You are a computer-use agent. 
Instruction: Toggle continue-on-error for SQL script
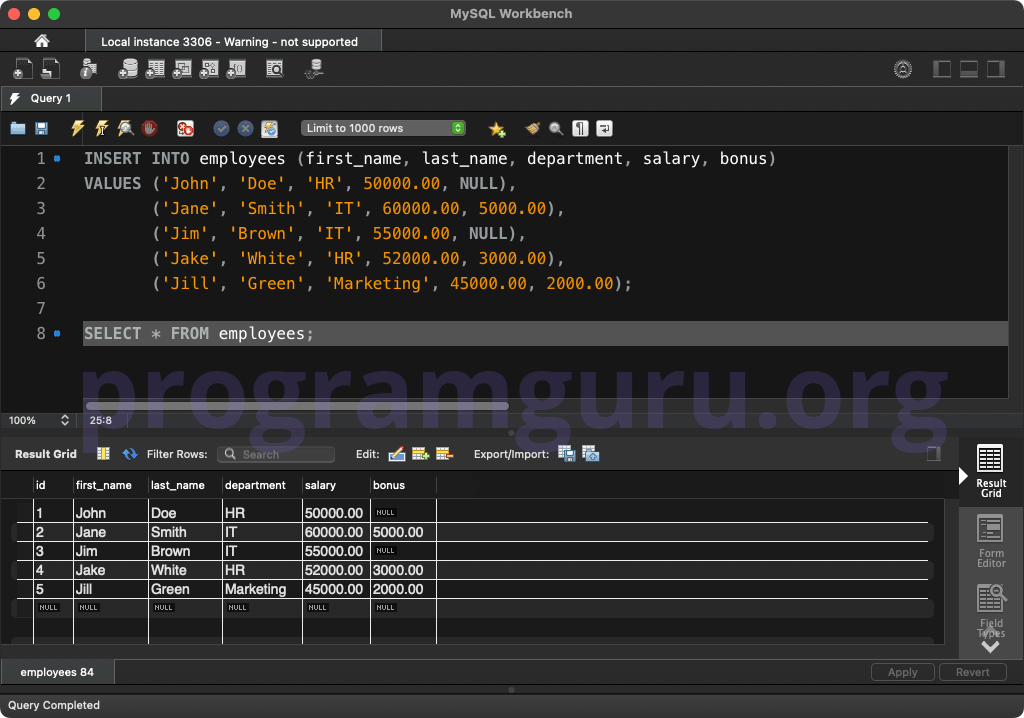pyautogui.click(x=185, y=128)
